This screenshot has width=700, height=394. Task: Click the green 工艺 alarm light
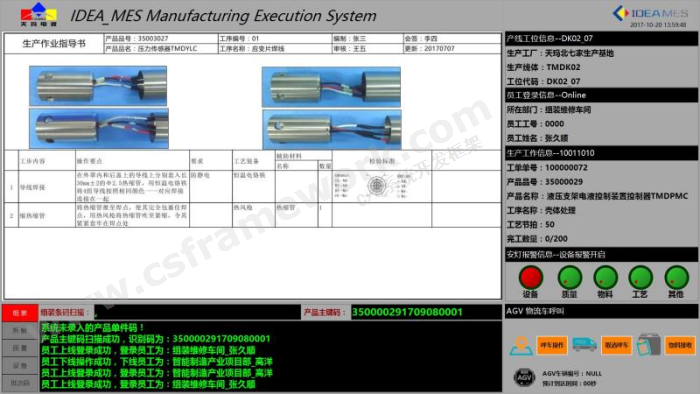(x=641, y=278)
